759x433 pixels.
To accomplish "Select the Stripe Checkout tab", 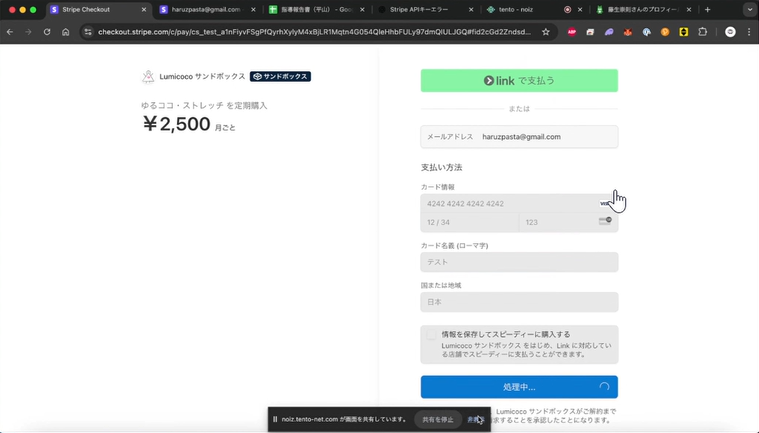I will [97, 10].
